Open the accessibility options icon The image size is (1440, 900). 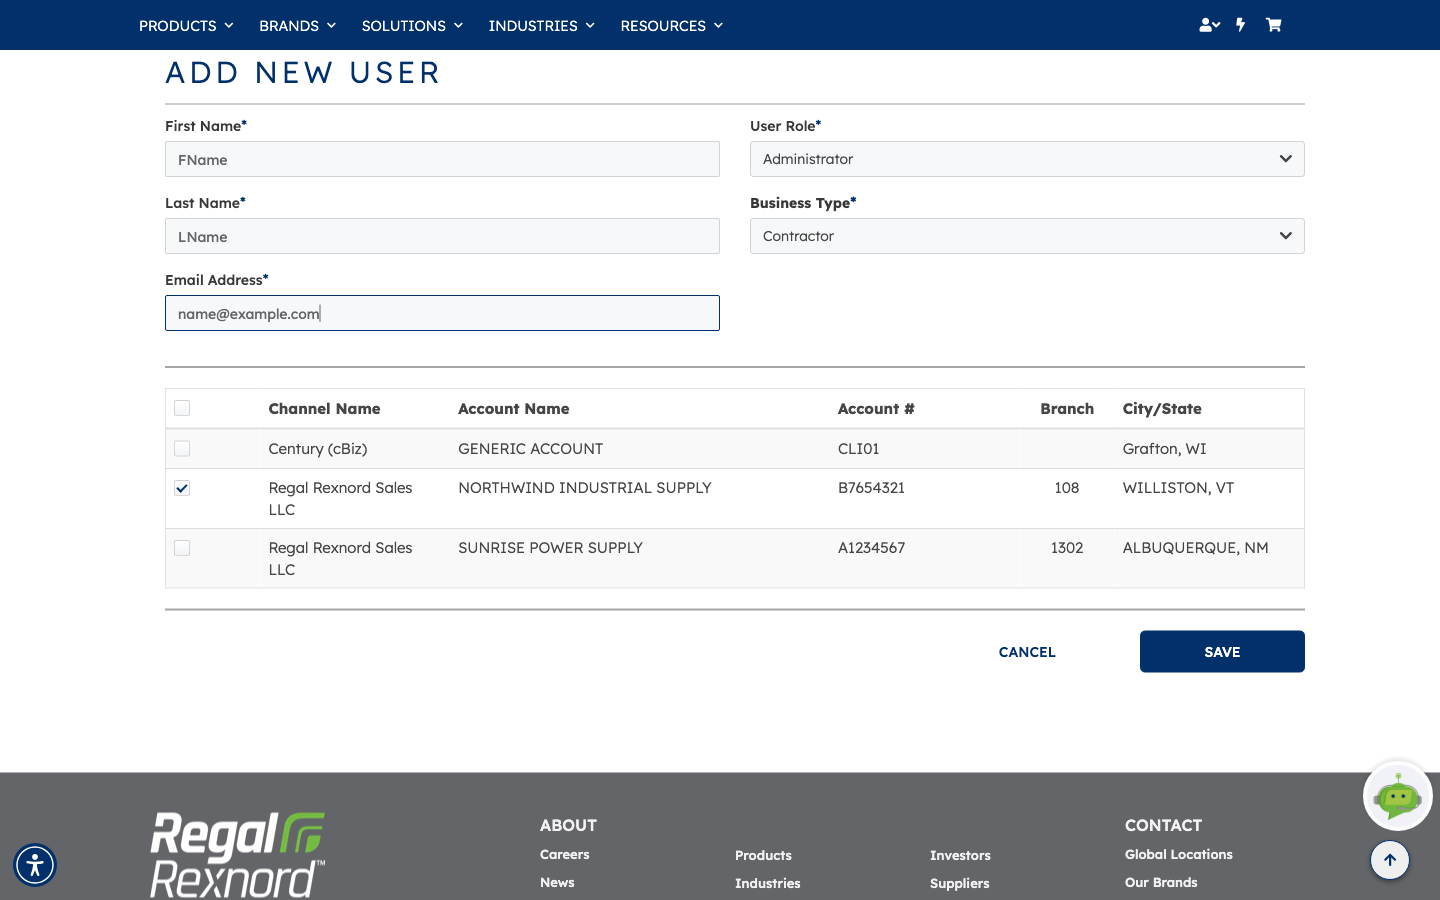[35, 865]
